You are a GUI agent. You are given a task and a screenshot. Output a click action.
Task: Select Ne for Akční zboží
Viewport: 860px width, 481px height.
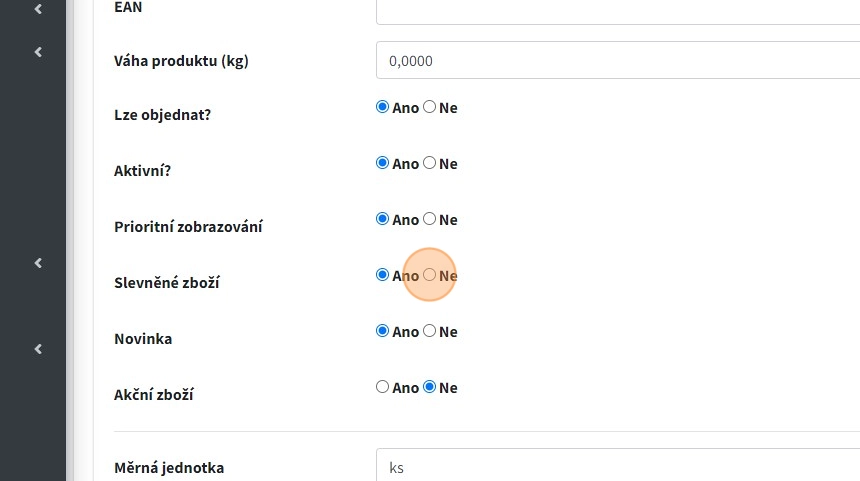(430, 387)
